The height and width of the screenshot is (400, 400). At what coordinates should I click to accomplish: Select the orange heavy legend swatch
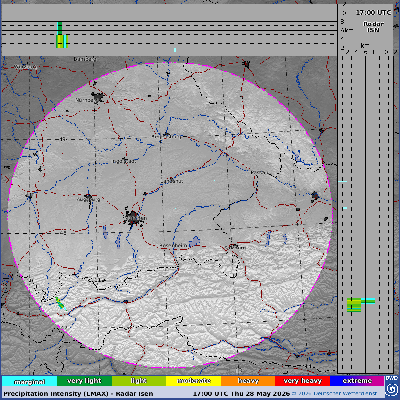[x=248, y=381]
